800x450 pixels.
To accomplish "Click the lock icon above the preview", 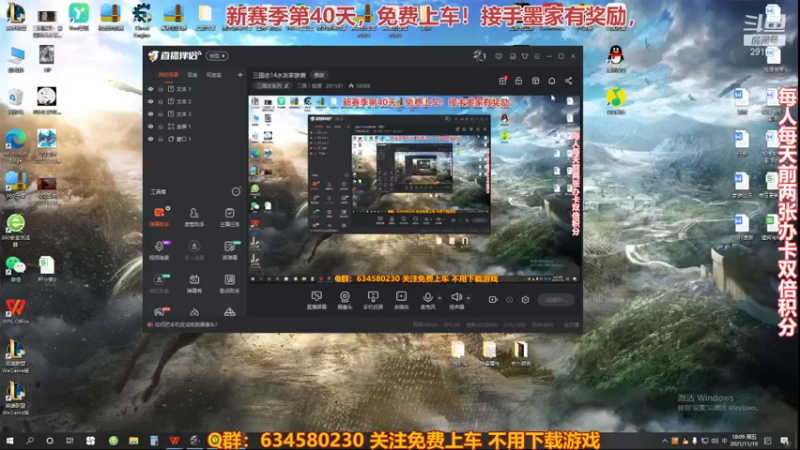I will [x=518, y=81].
